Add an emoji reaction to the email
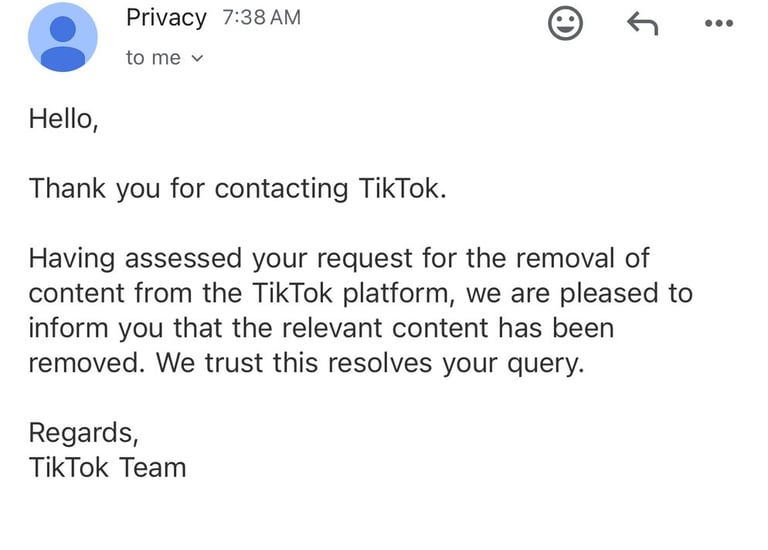Image resolution: width=768 pixels, height=550 pixels. pyautogui.click(x=565, y=22)
